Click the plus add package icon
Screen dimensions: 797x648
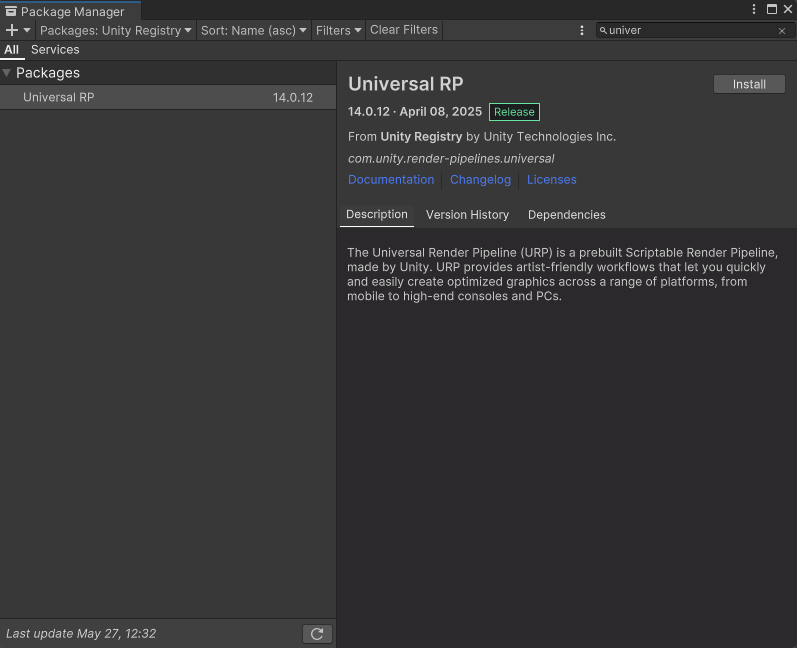click(12, 30)
